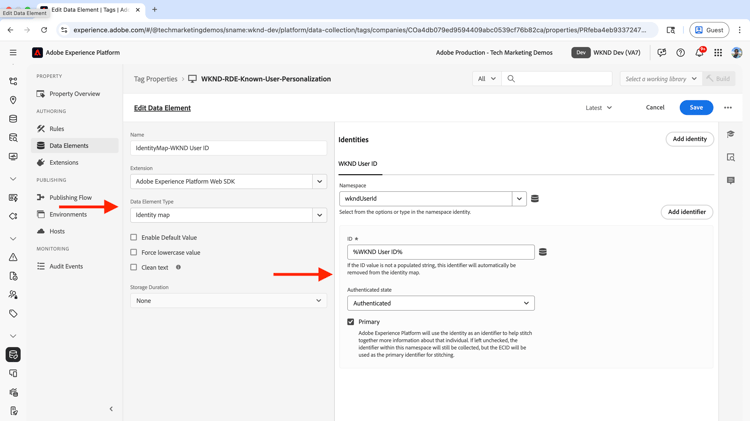This screenshot has width=750, height=421.
Task: Expand the Namespace dropdown arrow
Action: 519,199
